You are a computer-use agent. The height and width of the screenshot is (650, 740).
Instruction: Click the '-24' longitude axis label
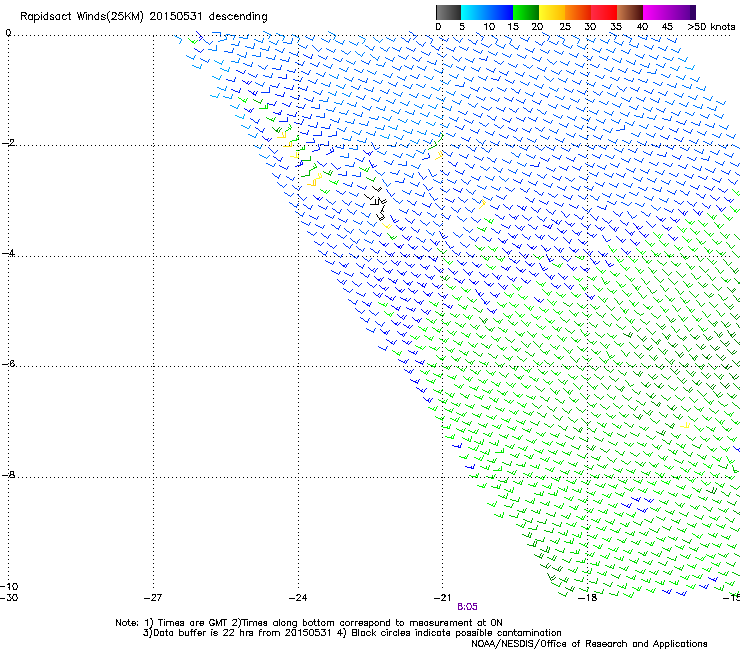click(298, 598)
